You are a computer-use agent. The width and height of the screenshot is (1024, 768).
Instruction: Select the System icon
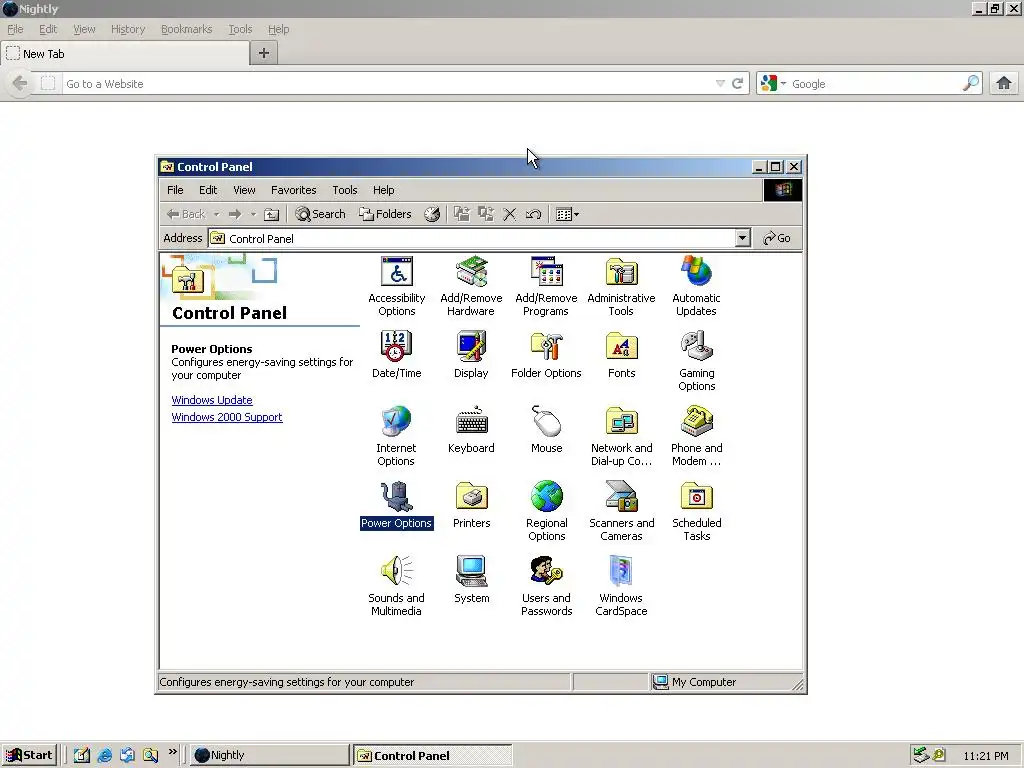point(471,572)
